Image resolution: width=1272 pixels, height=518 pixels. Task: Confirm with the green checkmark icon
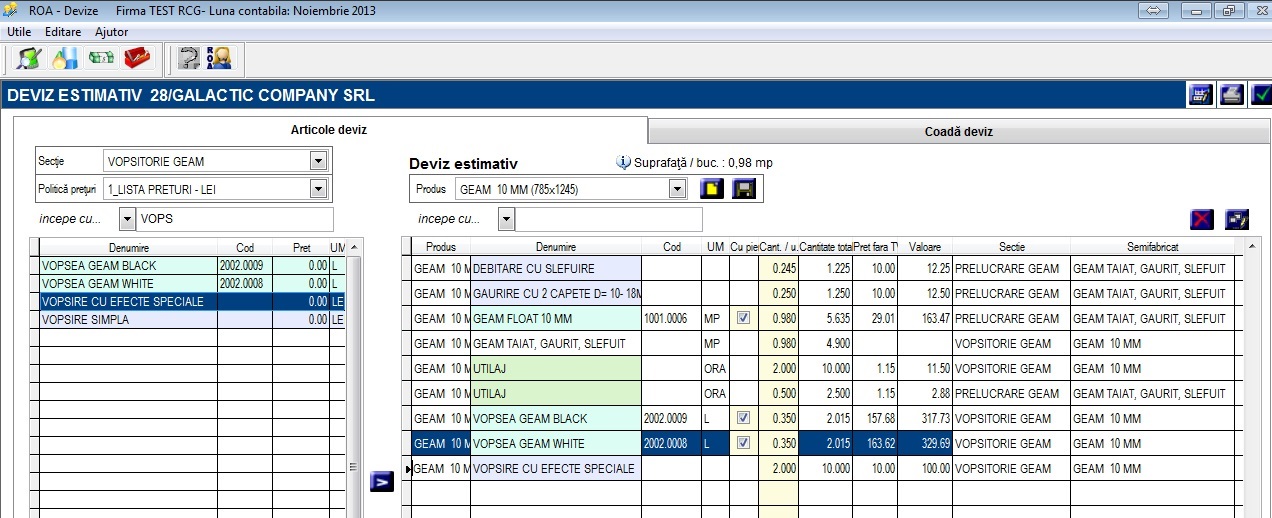[1261, 95]
